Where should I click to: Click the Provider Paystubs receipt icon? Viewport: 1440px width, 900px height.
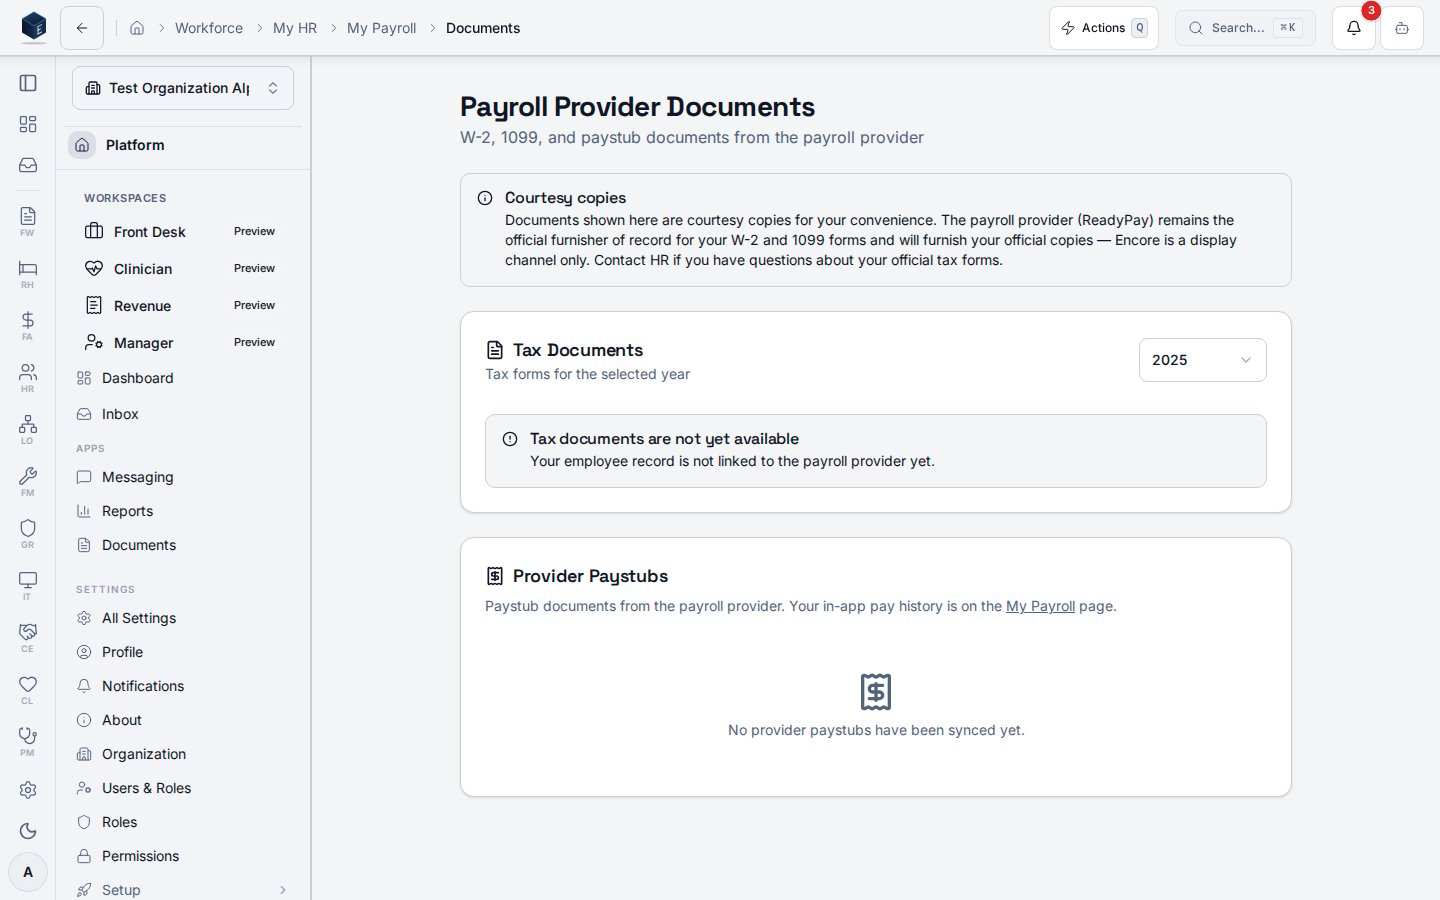tap(495, 576)
